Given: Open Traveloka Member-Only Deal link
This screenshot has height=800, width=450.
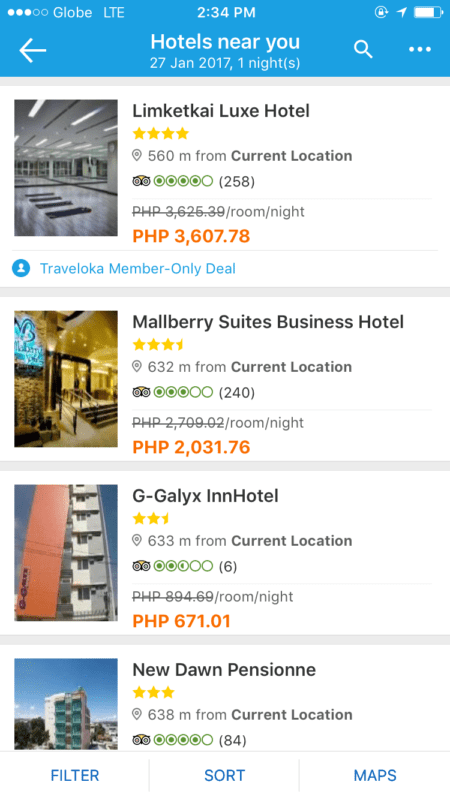Looking at the screenshot, I should tap(138, 268).
